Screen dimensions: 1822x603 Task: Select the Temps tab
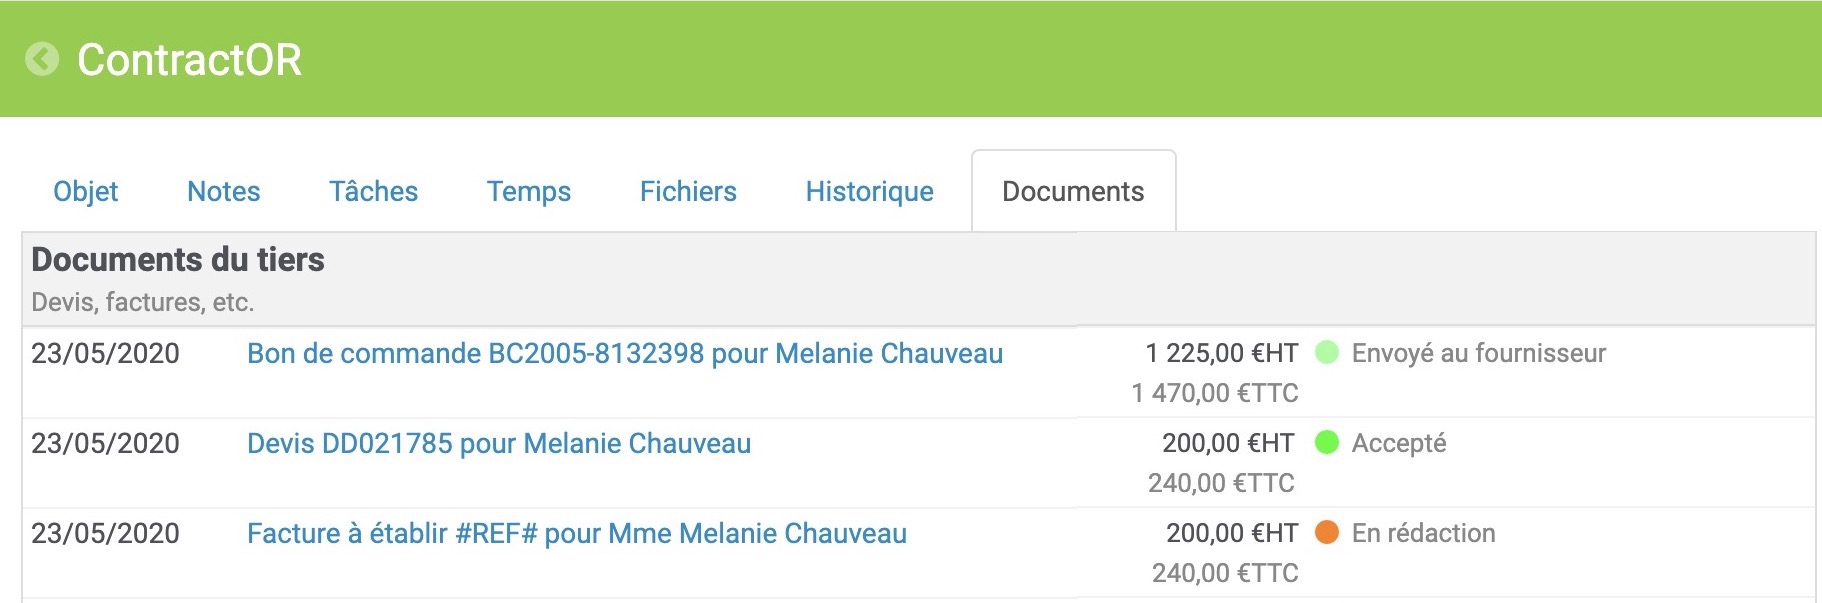click(528, 191)
